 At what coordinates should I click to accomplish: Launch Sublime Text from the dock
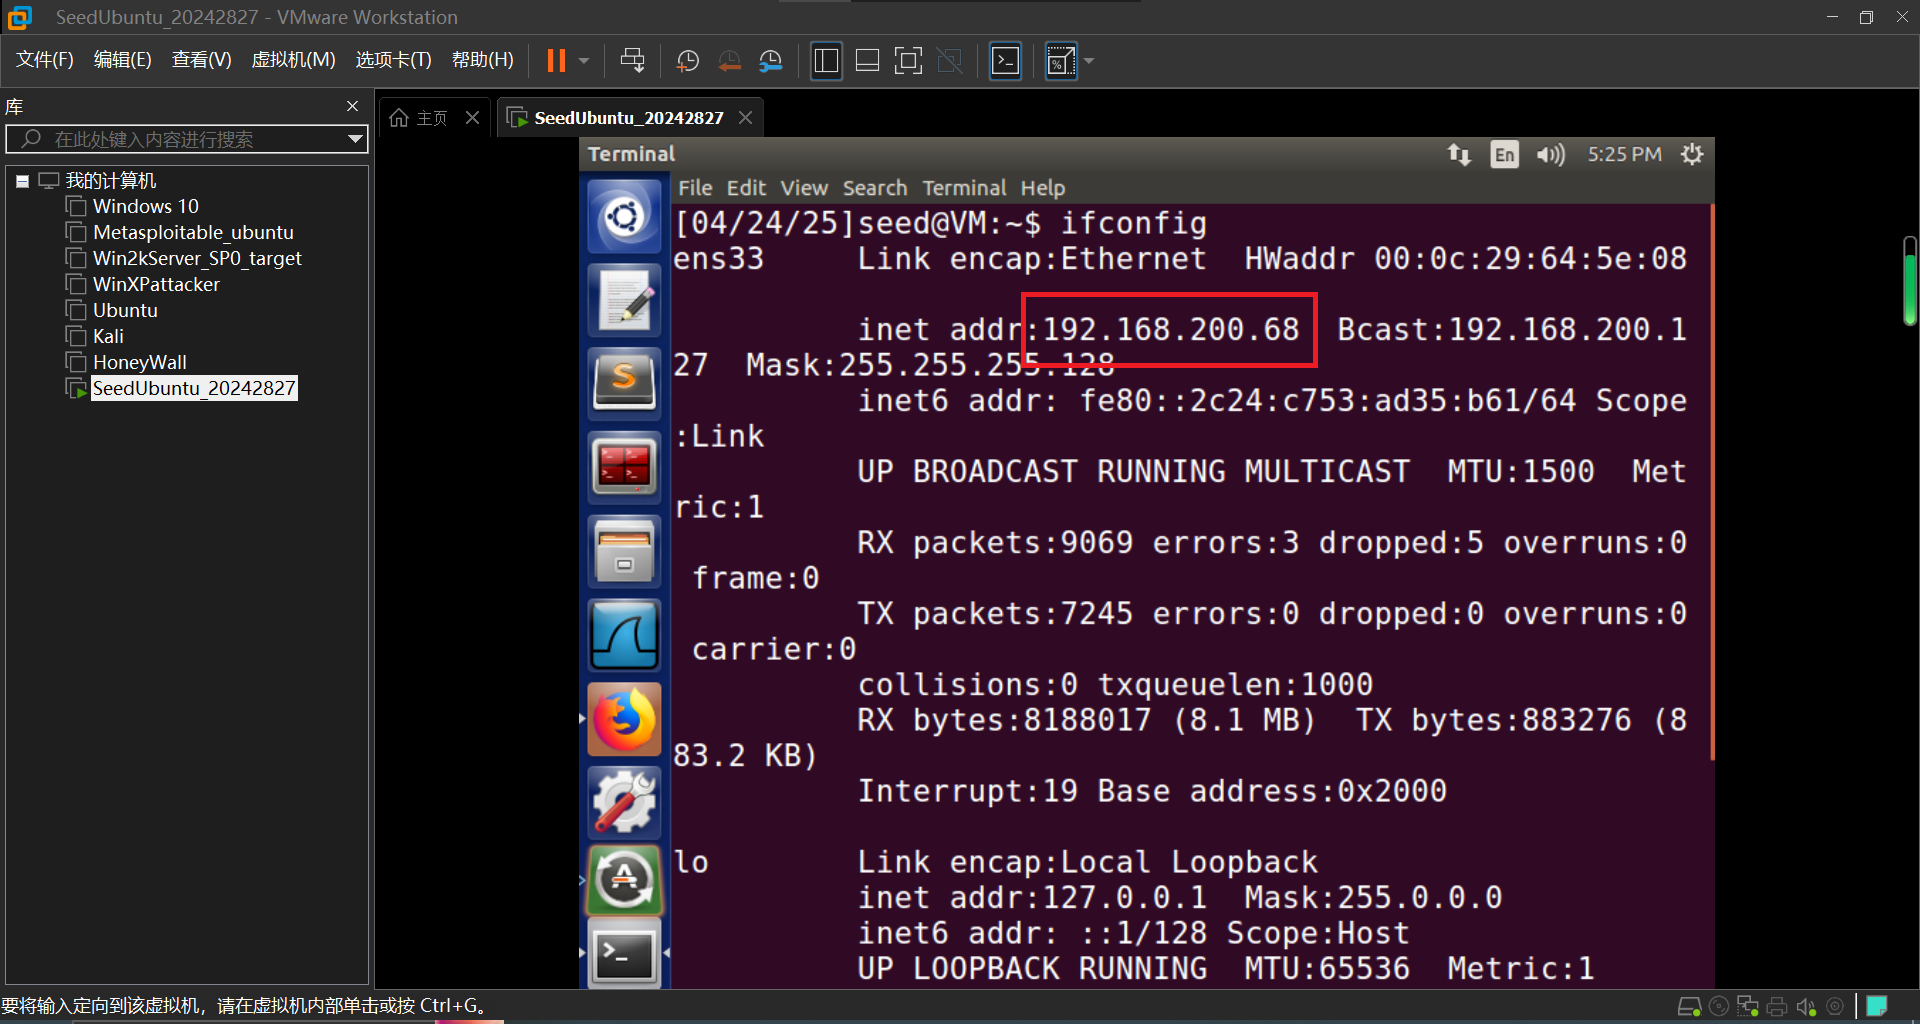[x=624, y=383]
